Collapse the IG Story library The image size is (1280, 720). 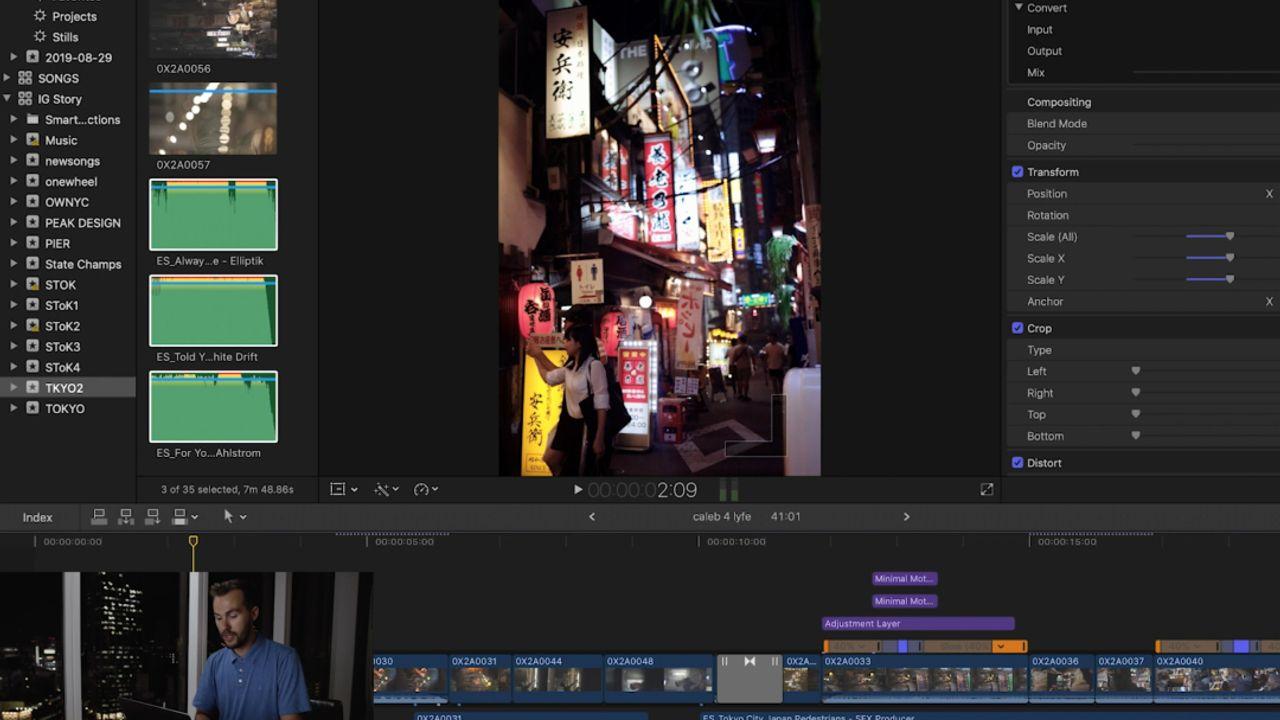coord(7,99)
